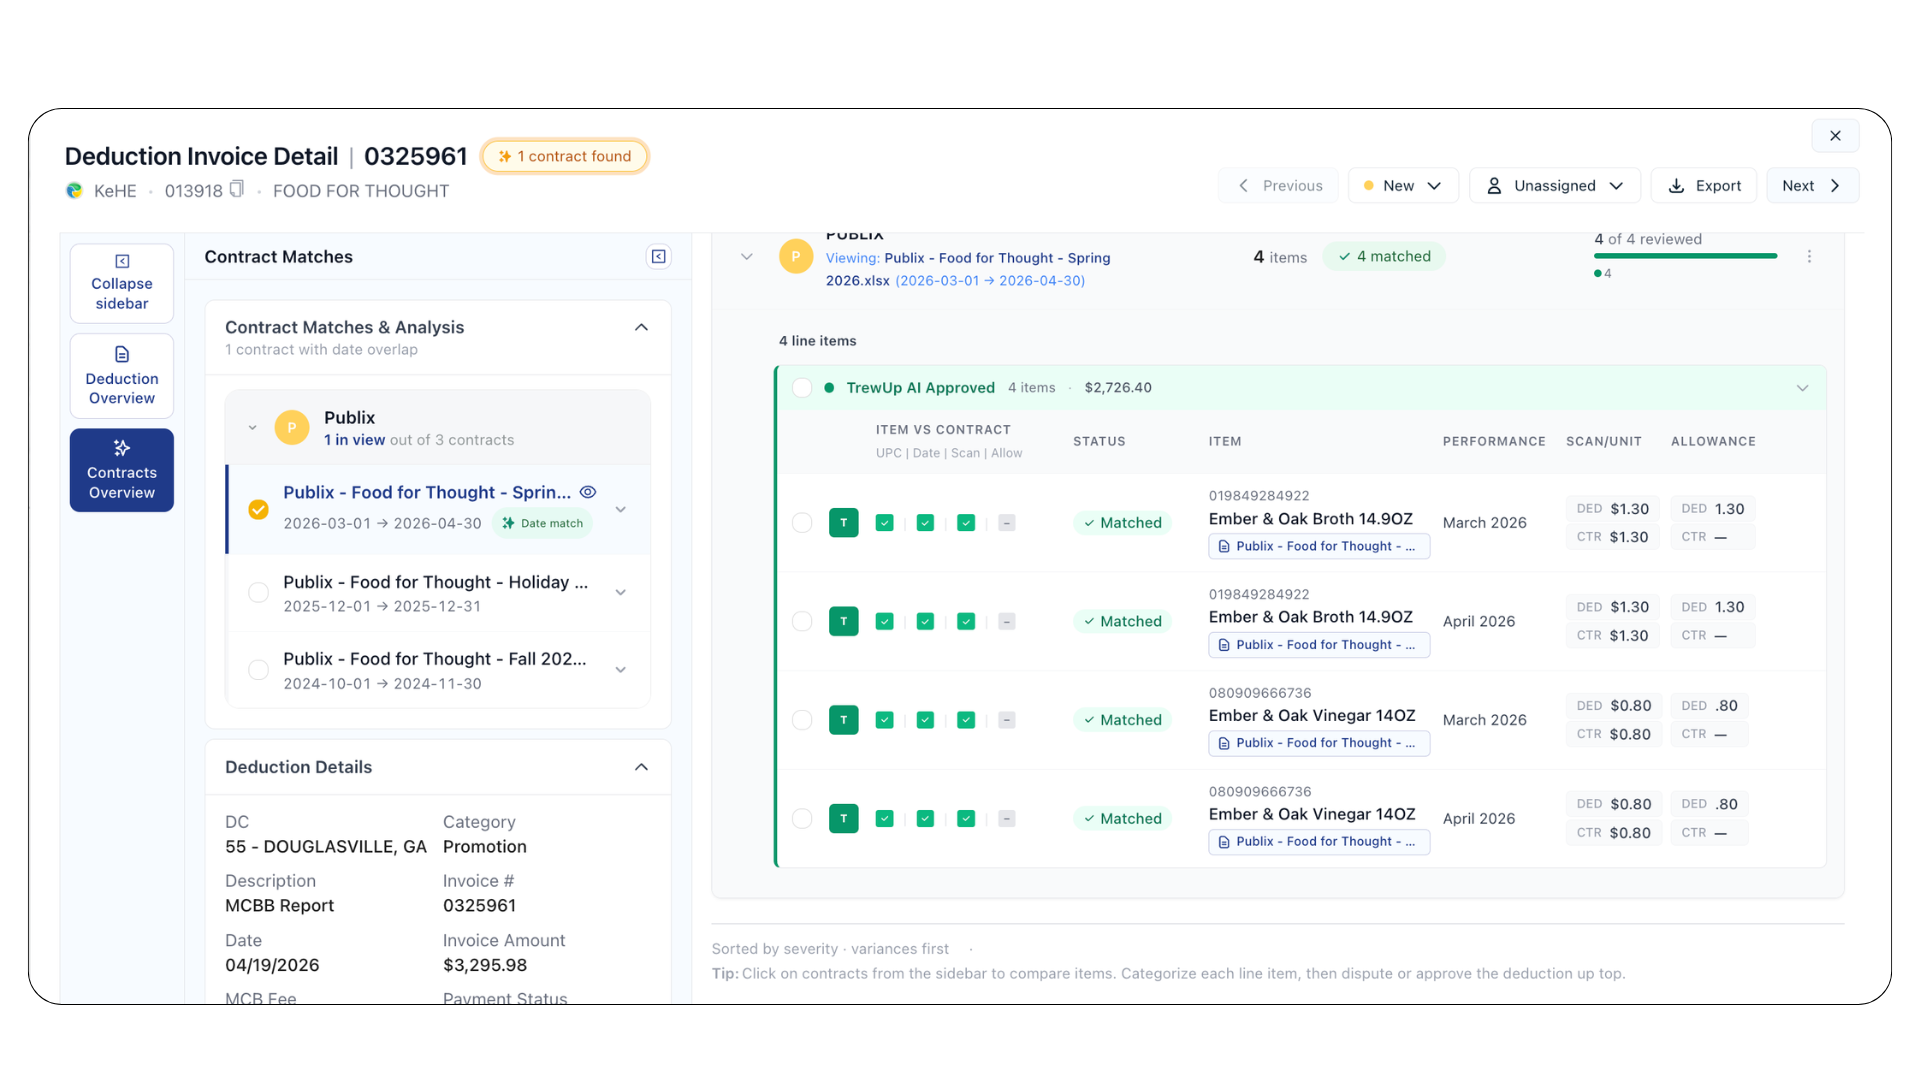Screen dimensions: 1920x1080
Task: Toggle eye icon on Publix Spring contract
Action: (589, 492)
